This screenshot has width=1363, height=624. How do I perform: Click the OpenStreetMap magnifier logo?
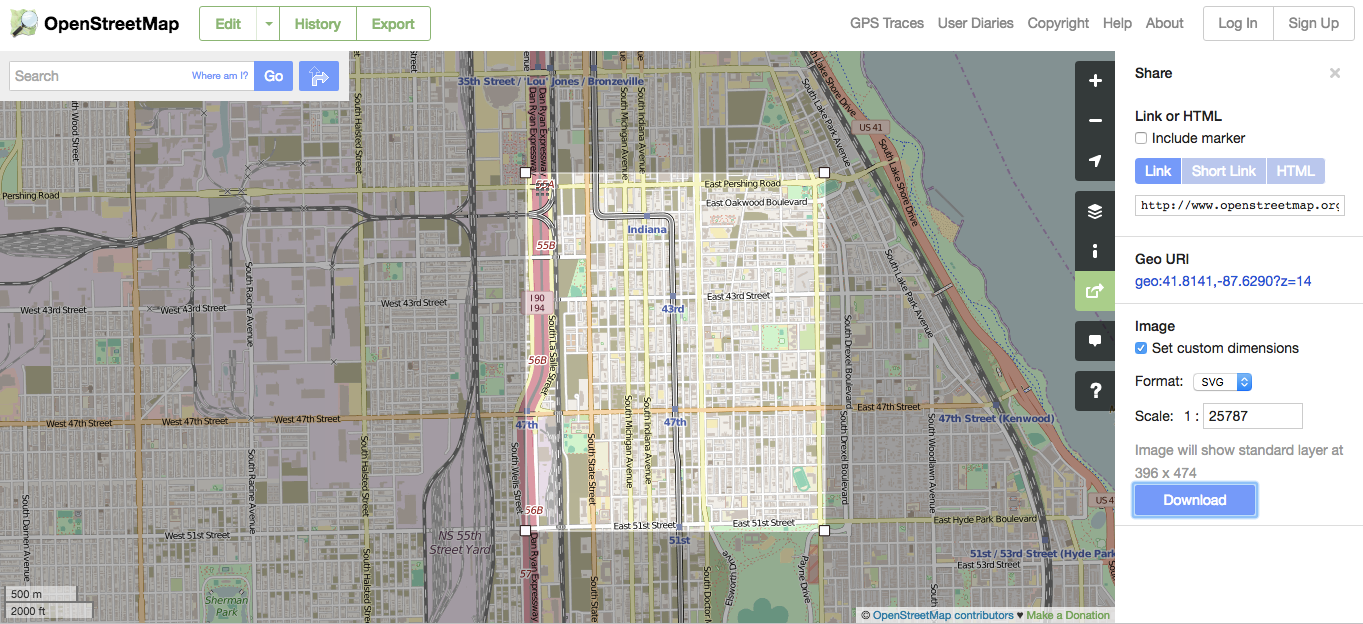(25, 23)
